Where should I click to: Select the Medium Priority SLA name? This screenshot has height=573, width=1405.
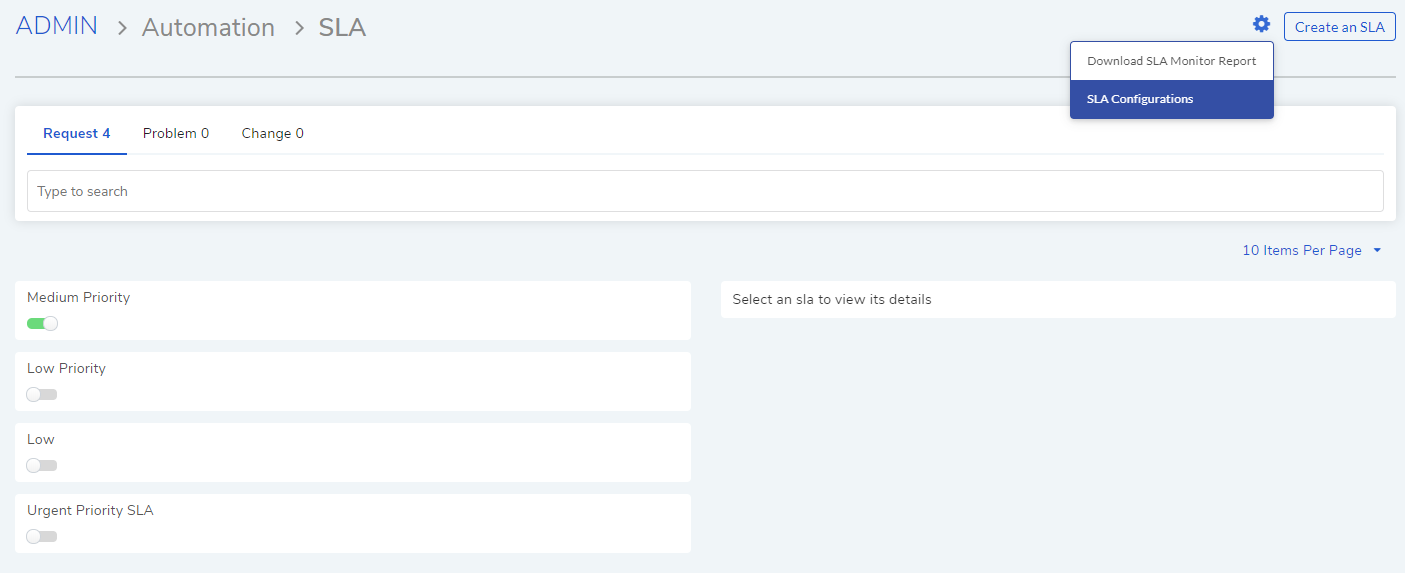(78, 297)
